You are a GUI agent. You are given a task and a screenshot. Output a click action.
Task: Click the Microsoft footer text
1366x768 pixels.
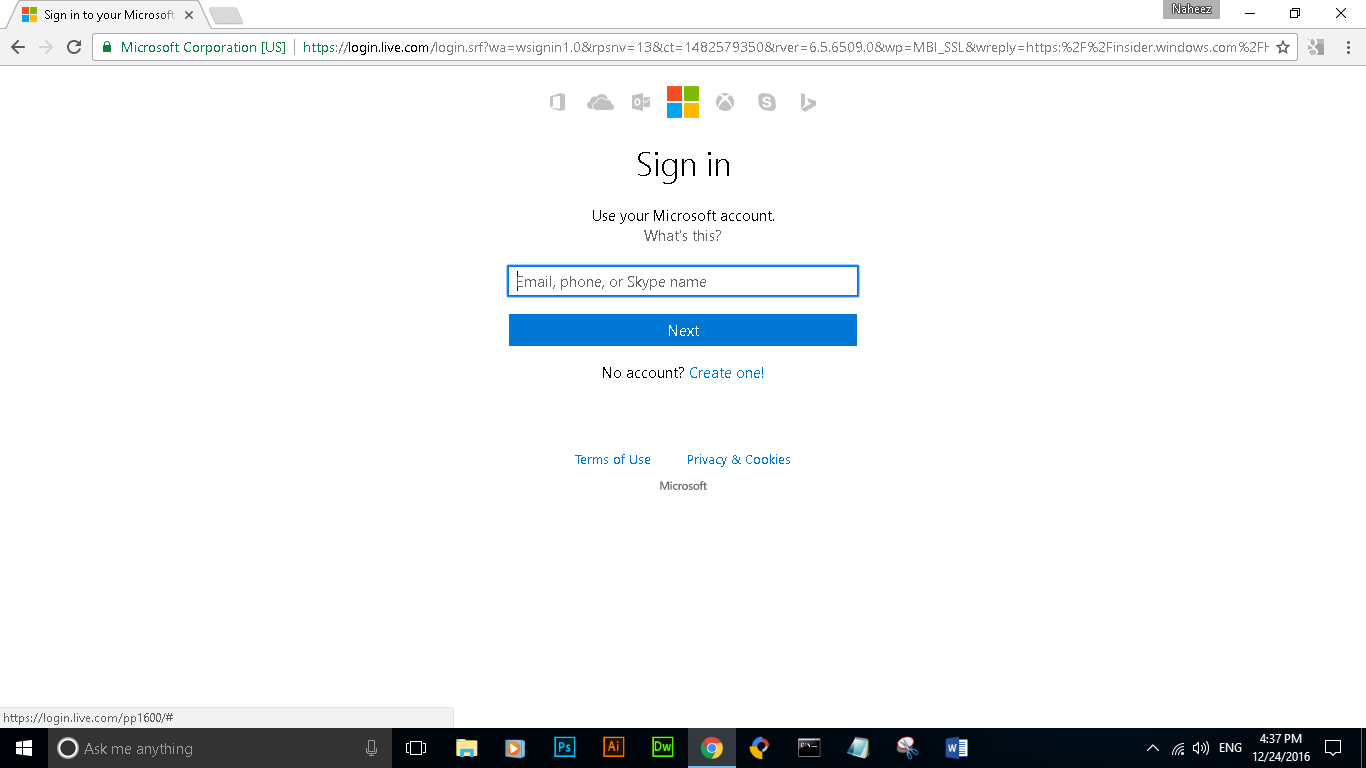(683, 486)
